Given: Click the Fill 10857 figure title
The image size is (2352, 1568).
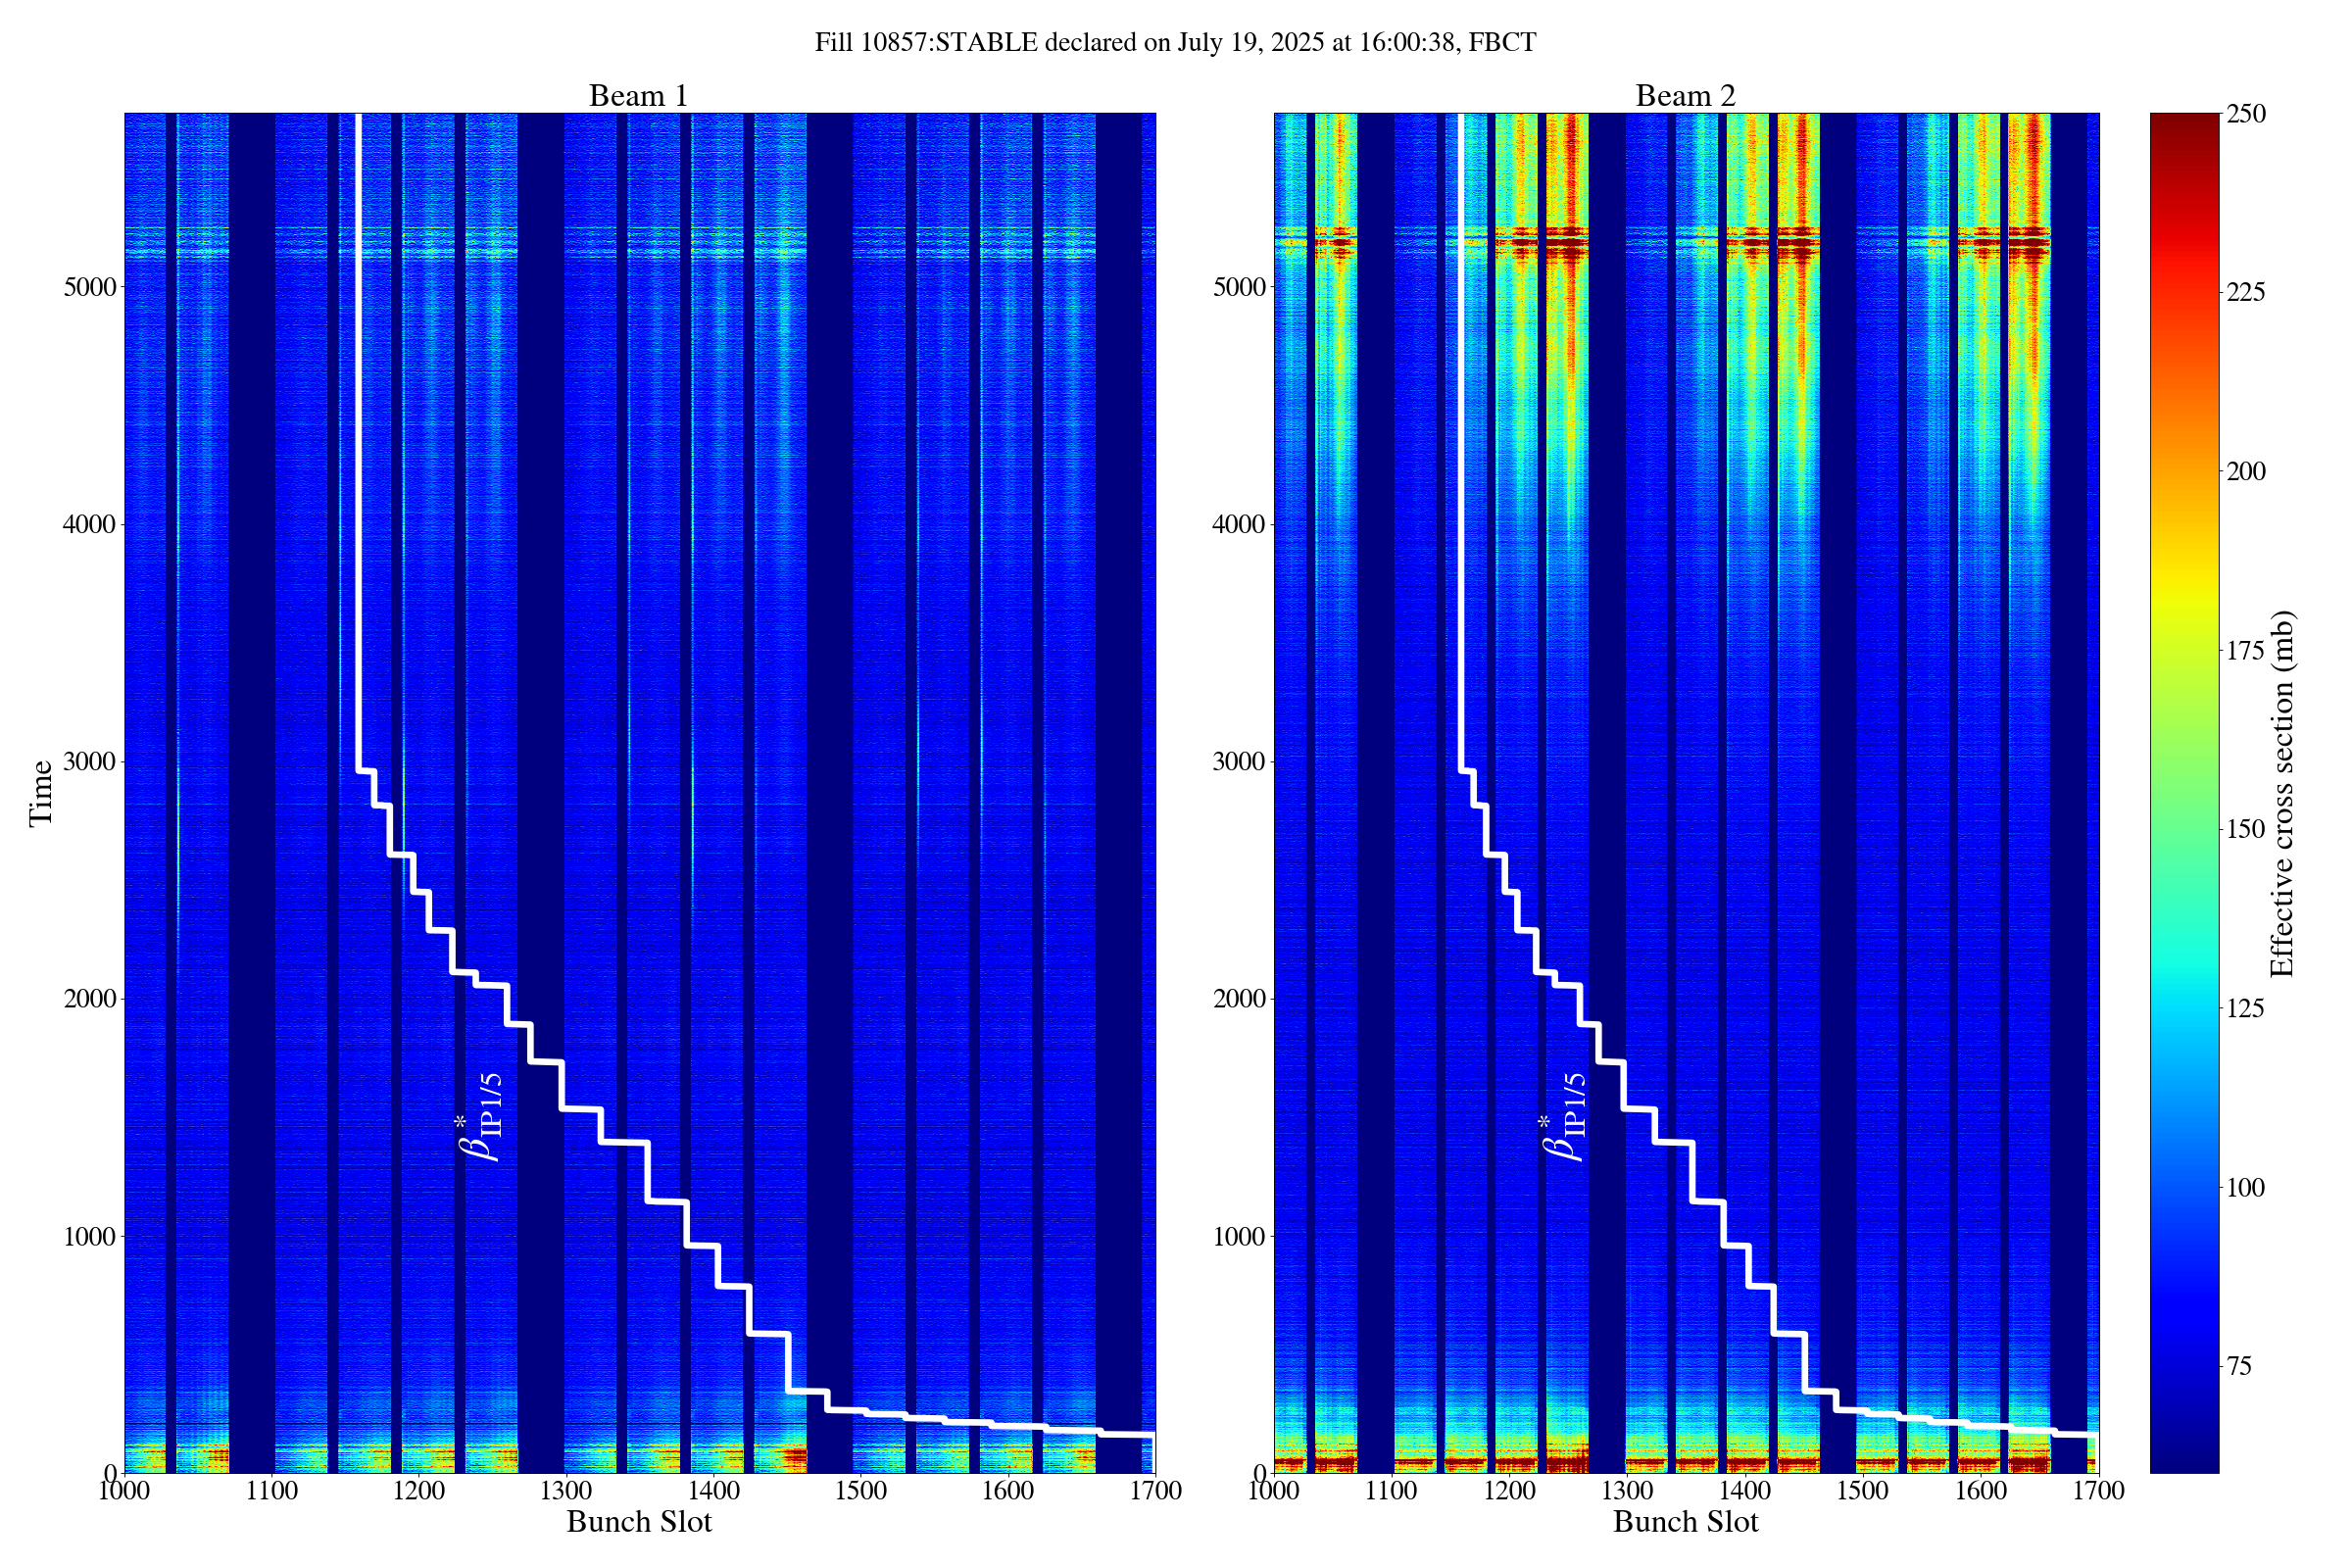Looking at the screenshot, I should tap(1175, 43).
